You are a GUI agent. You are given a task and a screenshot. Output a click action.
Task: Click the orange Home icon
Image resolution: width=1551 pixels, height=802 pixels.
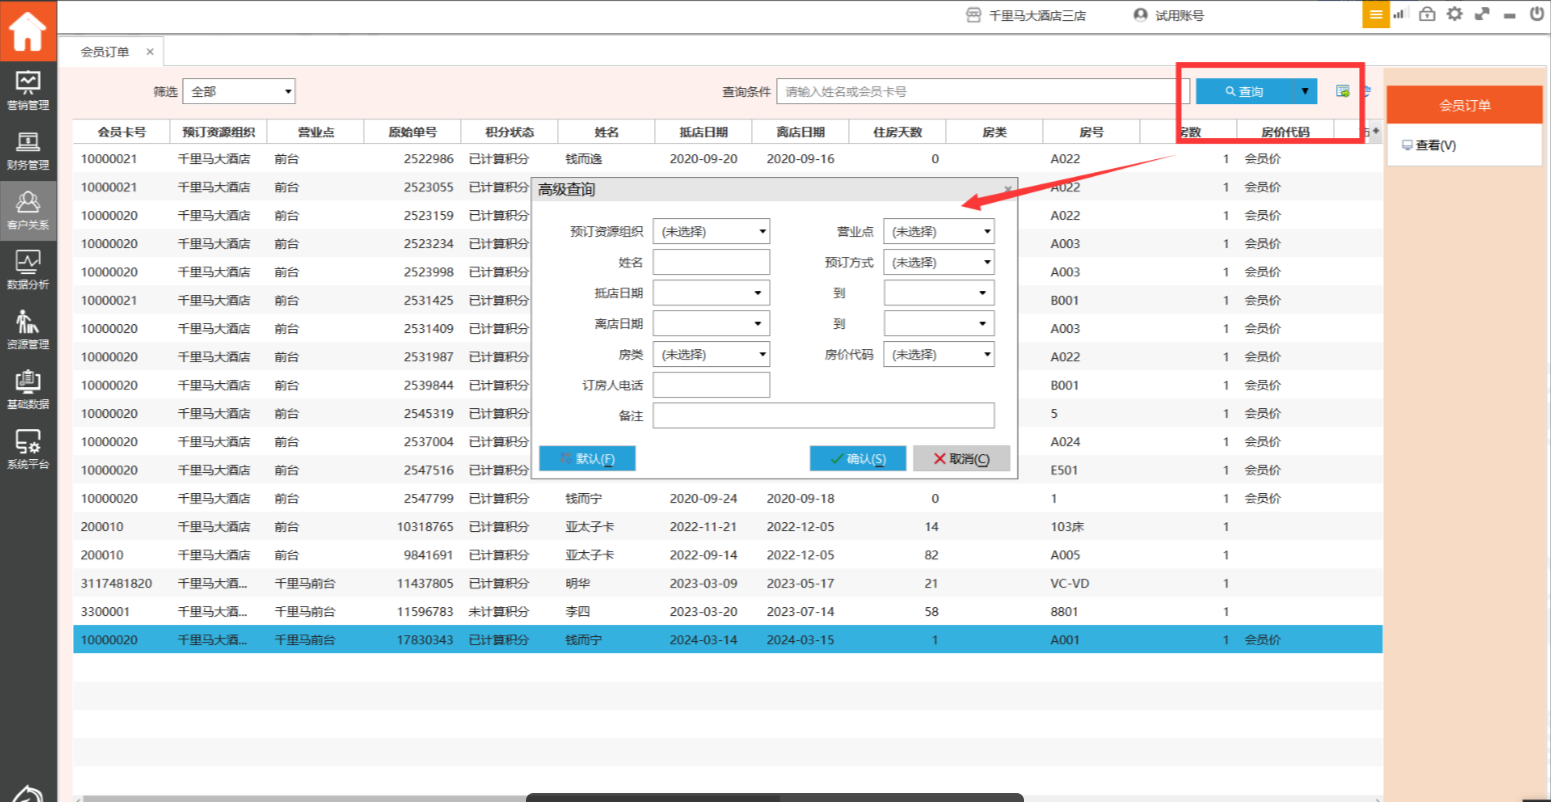(x=28, y=31)
